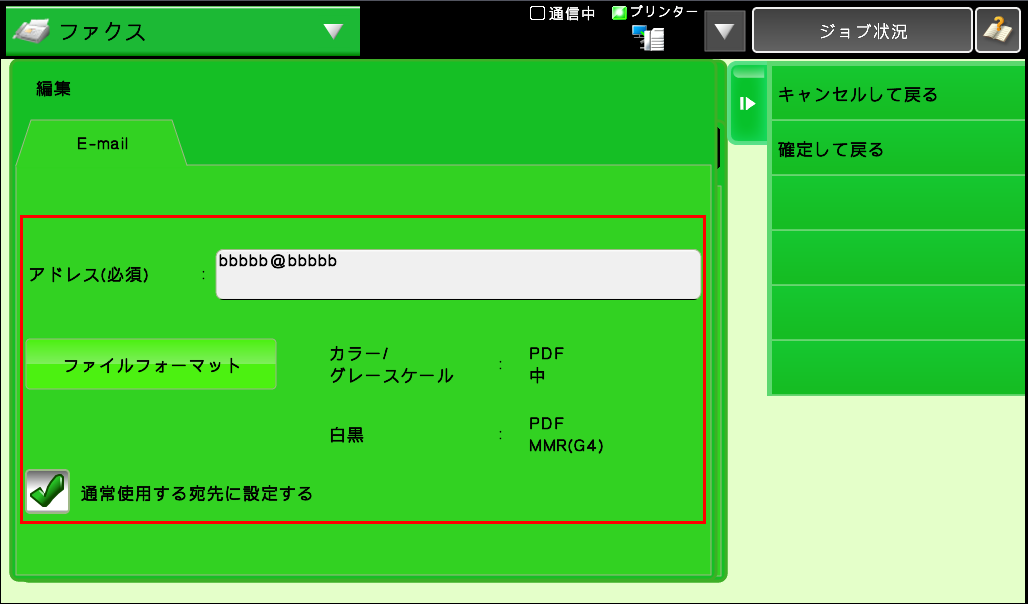Image resolution: width=1028 pixels, height=604 pixels.
Task: Click the 編集 screen title
Action: coord(54,89)
